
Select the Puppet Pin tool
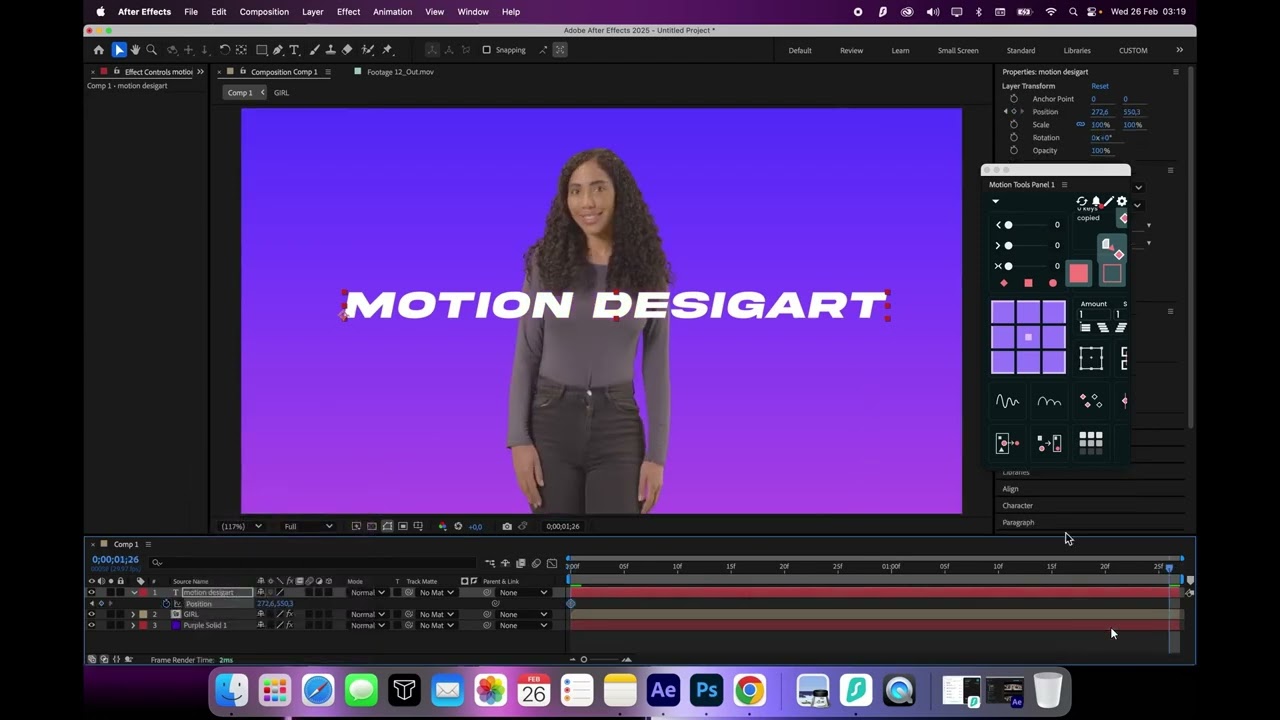click(387, 50)
